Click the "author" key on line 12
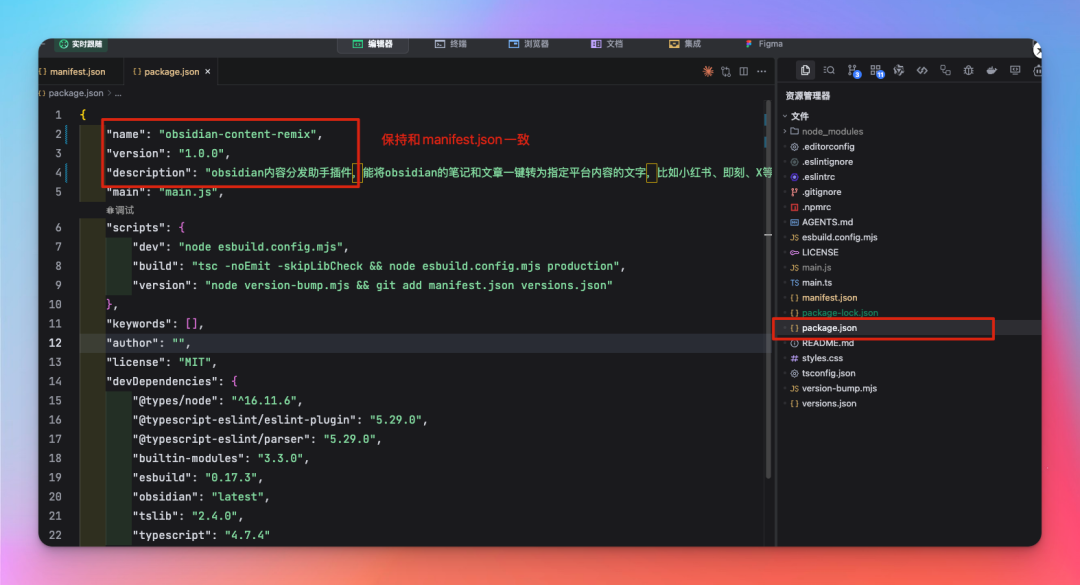Viewport: 1080px width, 585px height. point(132,343)
